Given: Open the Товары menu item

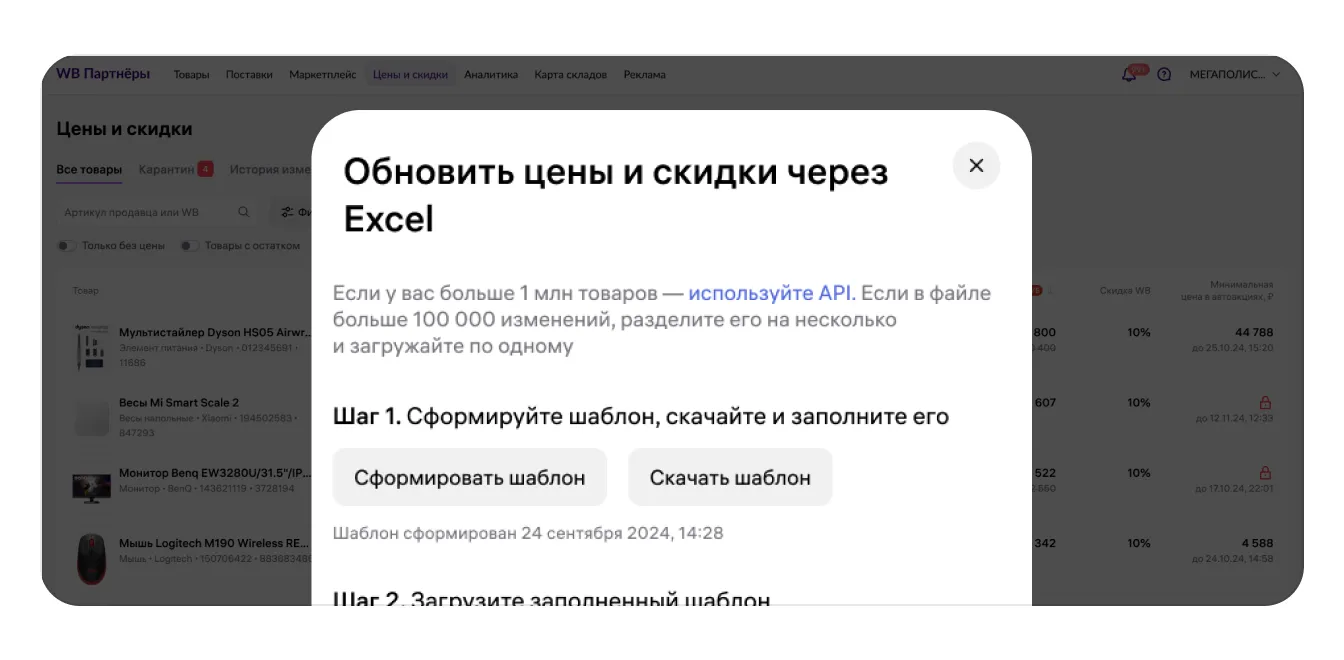Looking at the screenshot, I should click(191, 75).
